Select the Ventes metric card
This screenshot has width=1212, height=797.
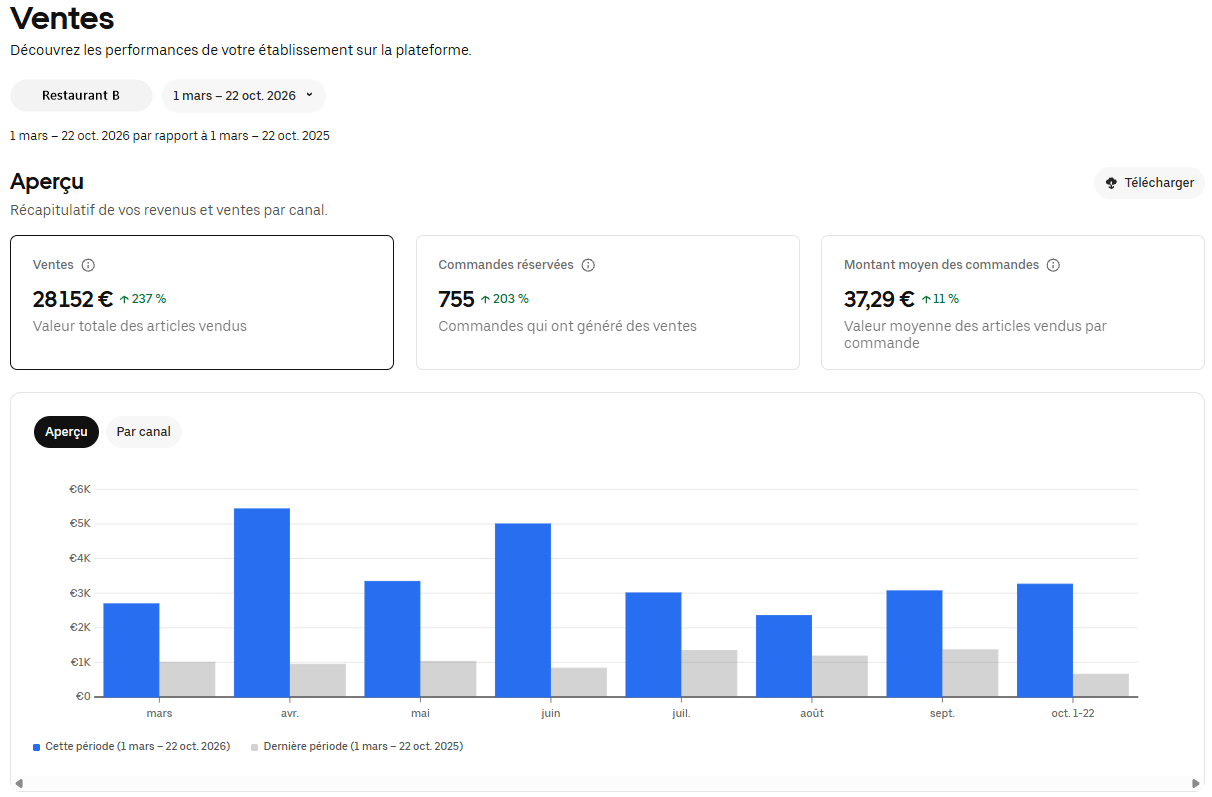tap(202, 303)
